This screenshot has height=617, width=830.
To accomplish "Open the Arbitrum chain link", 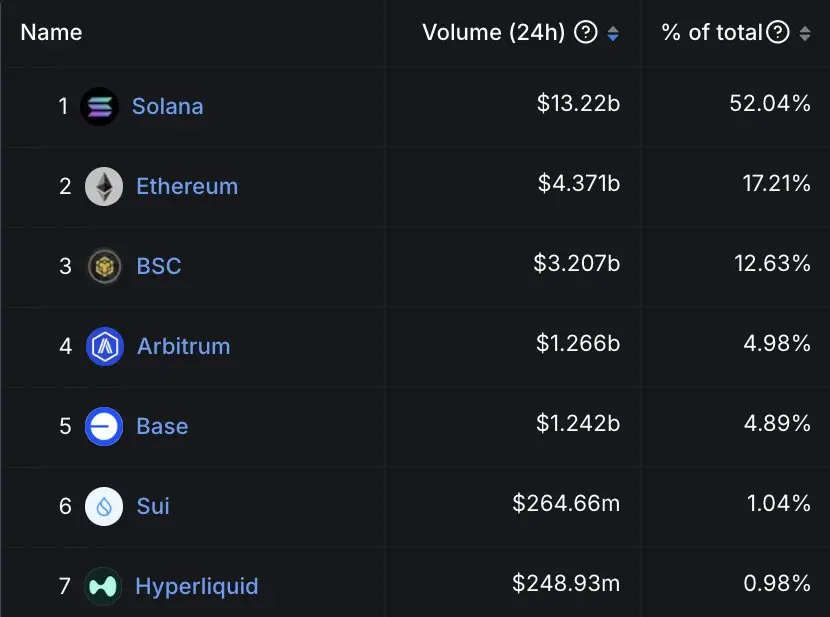I will [x=183, y=346].
